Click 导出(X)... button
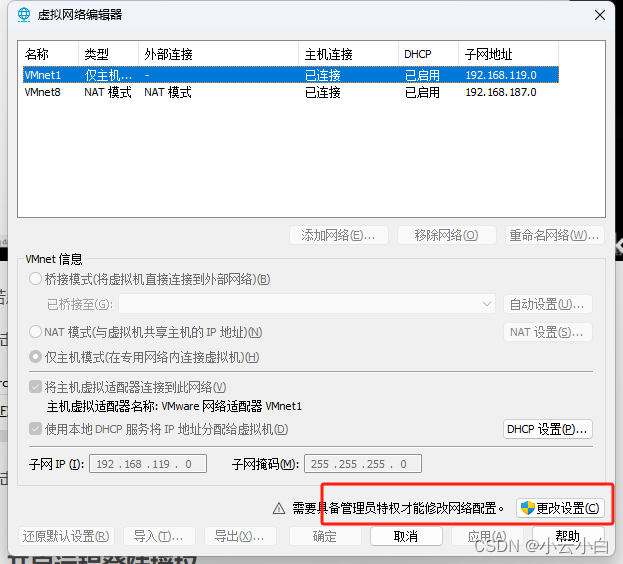The width and height of the screenshot is (623, 564). [x=240, y=536]
